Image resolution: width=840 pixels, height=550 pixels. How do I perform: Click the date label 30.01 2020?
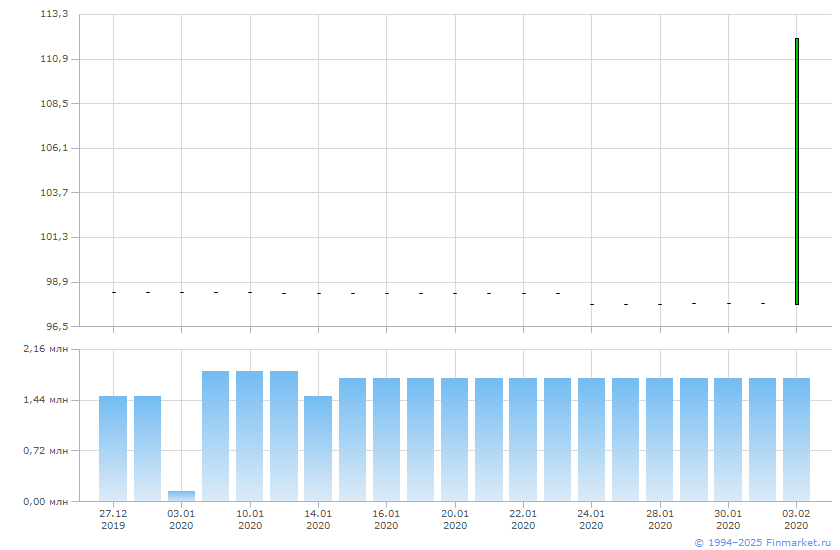(x=728, y=519)
